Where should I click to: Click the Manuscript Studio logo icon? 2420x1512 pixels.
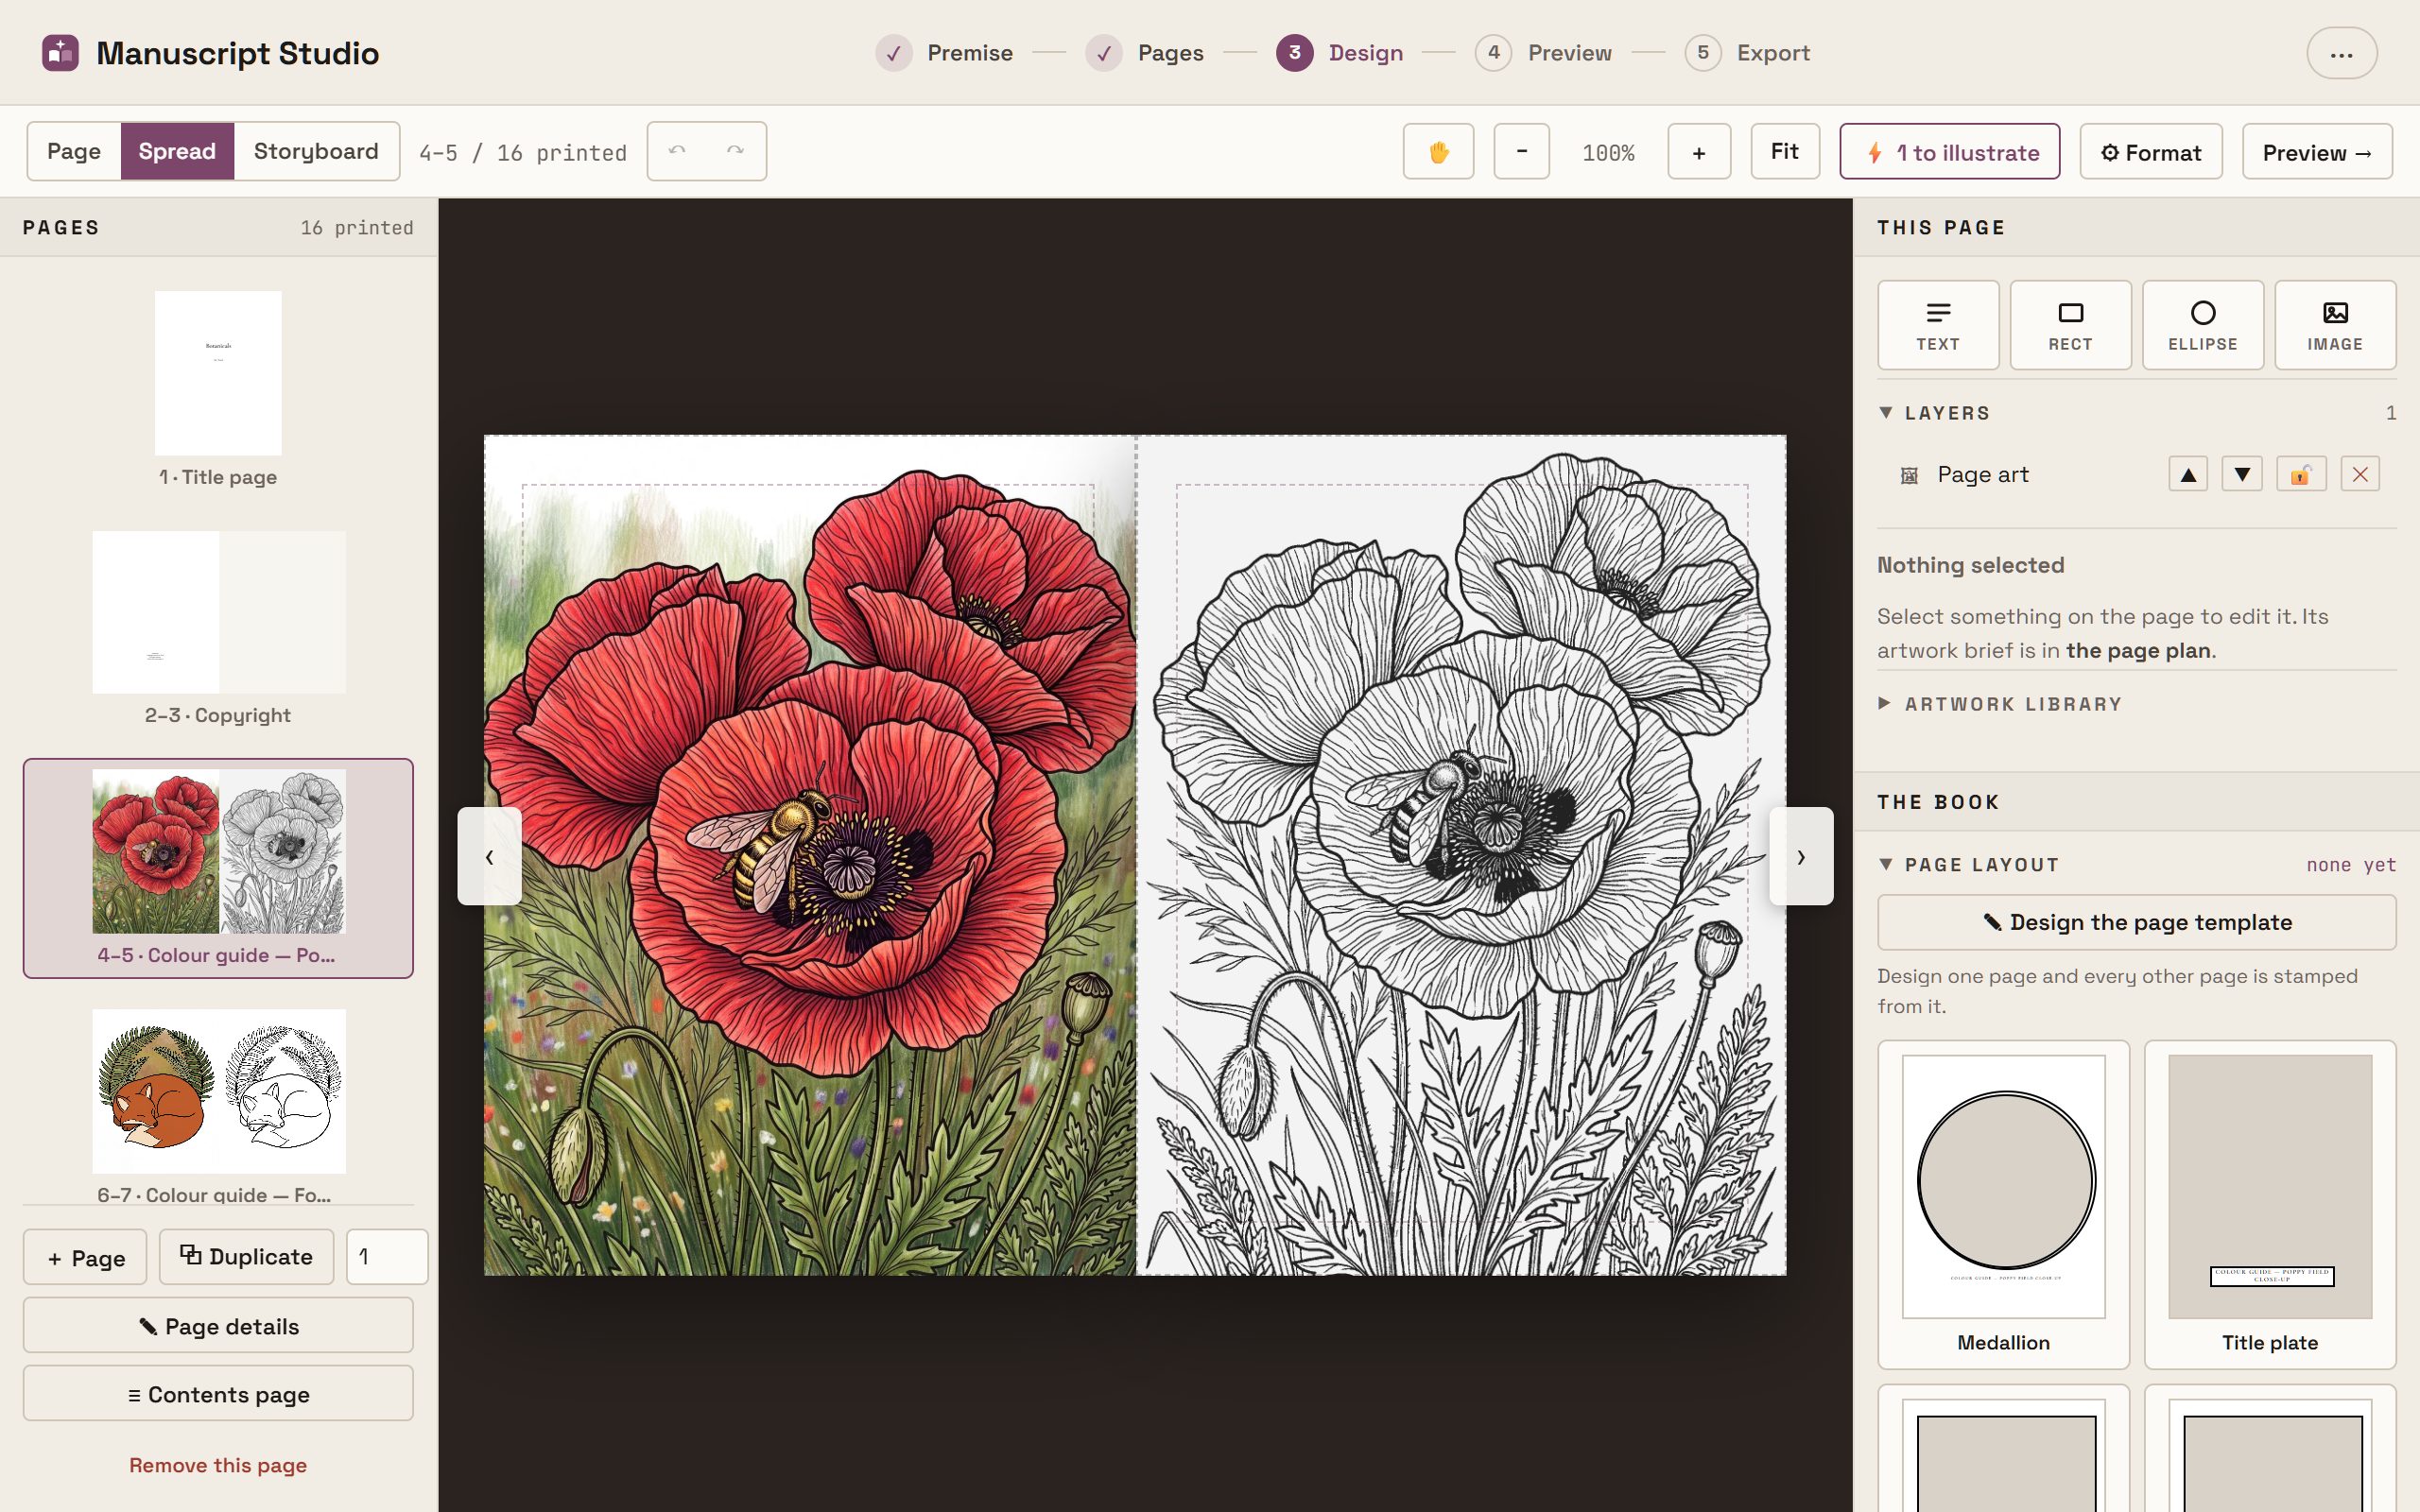(60, 53)
